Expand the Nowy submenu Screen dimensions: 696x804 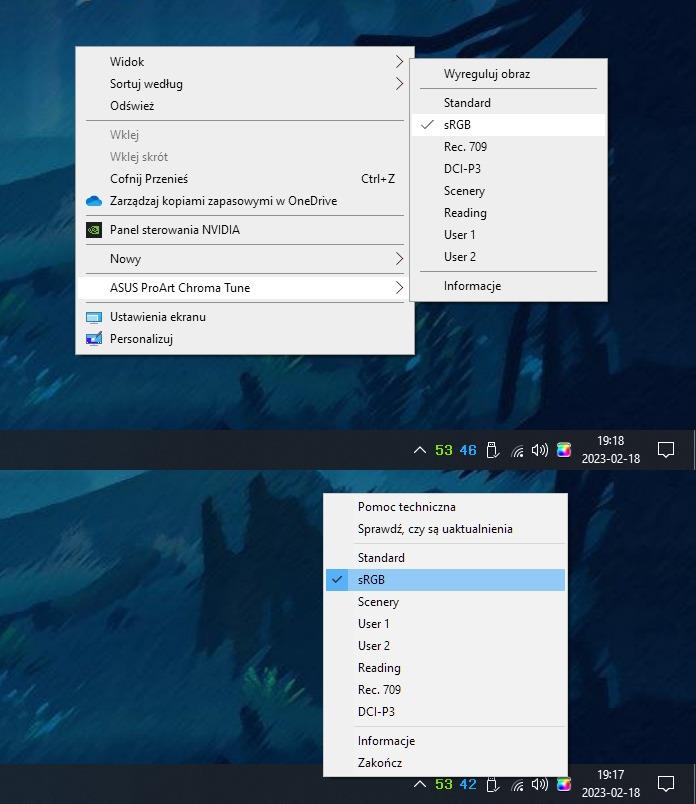coord(245,259)
